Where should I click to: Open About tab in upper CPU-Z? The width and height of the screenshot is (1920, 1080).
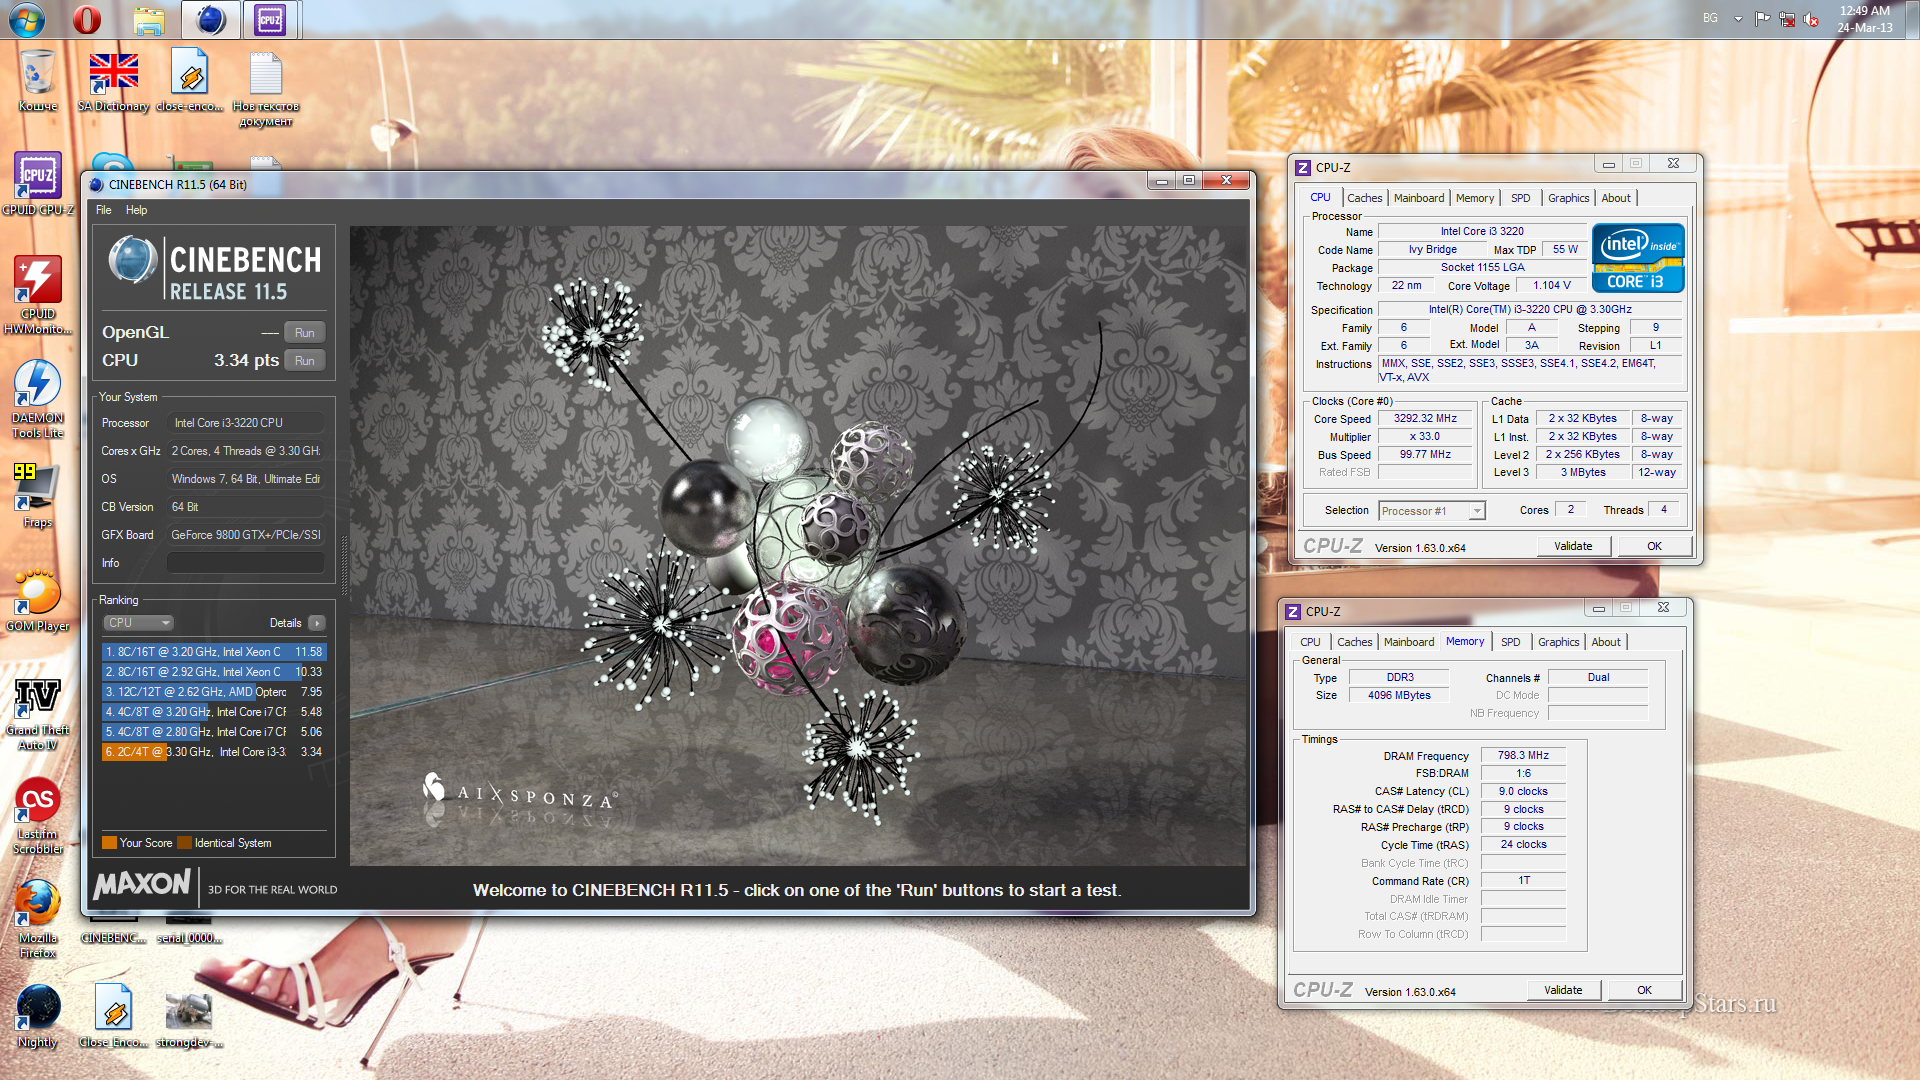[1616, 198]
